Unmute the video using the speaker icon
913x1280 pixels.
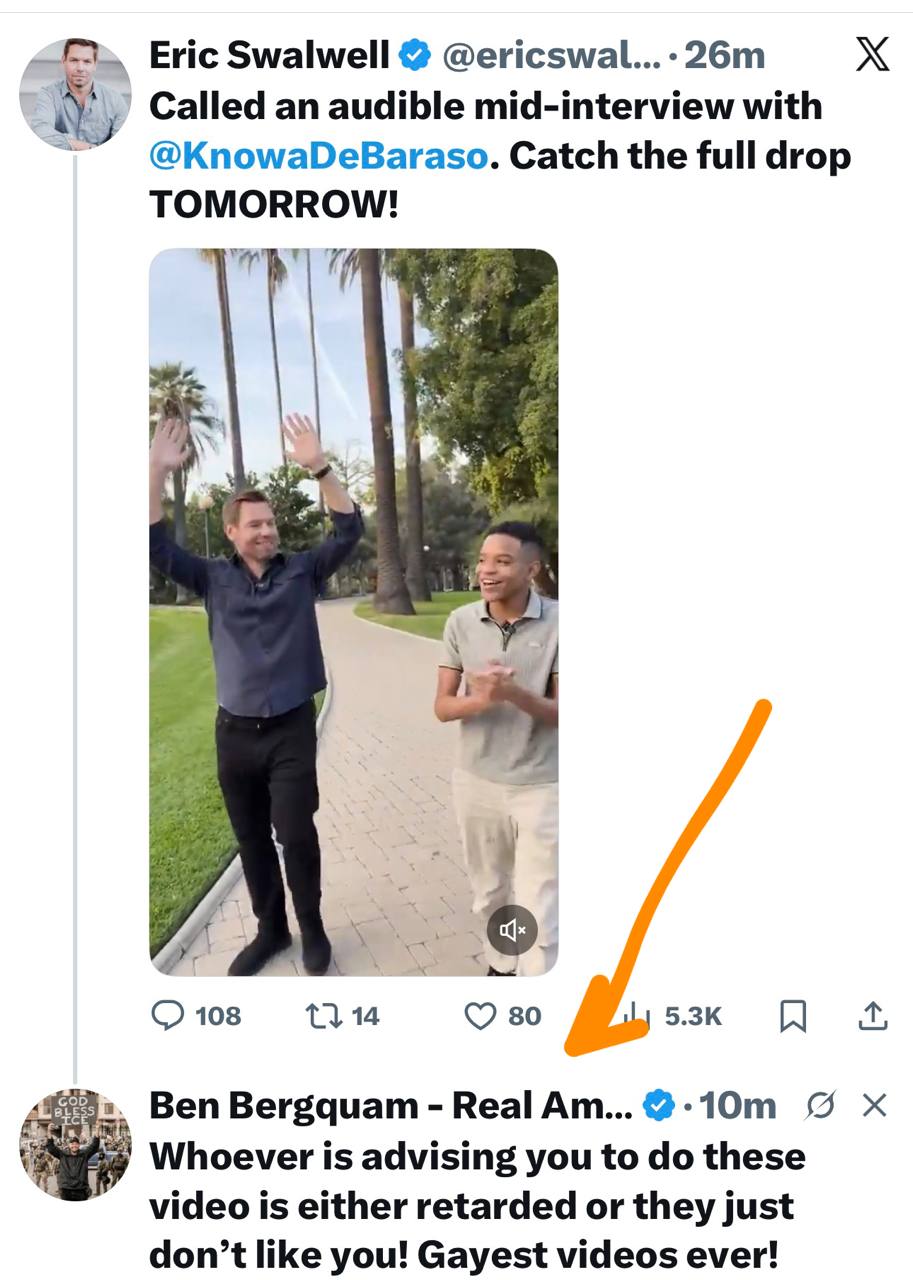click(512, 931)
